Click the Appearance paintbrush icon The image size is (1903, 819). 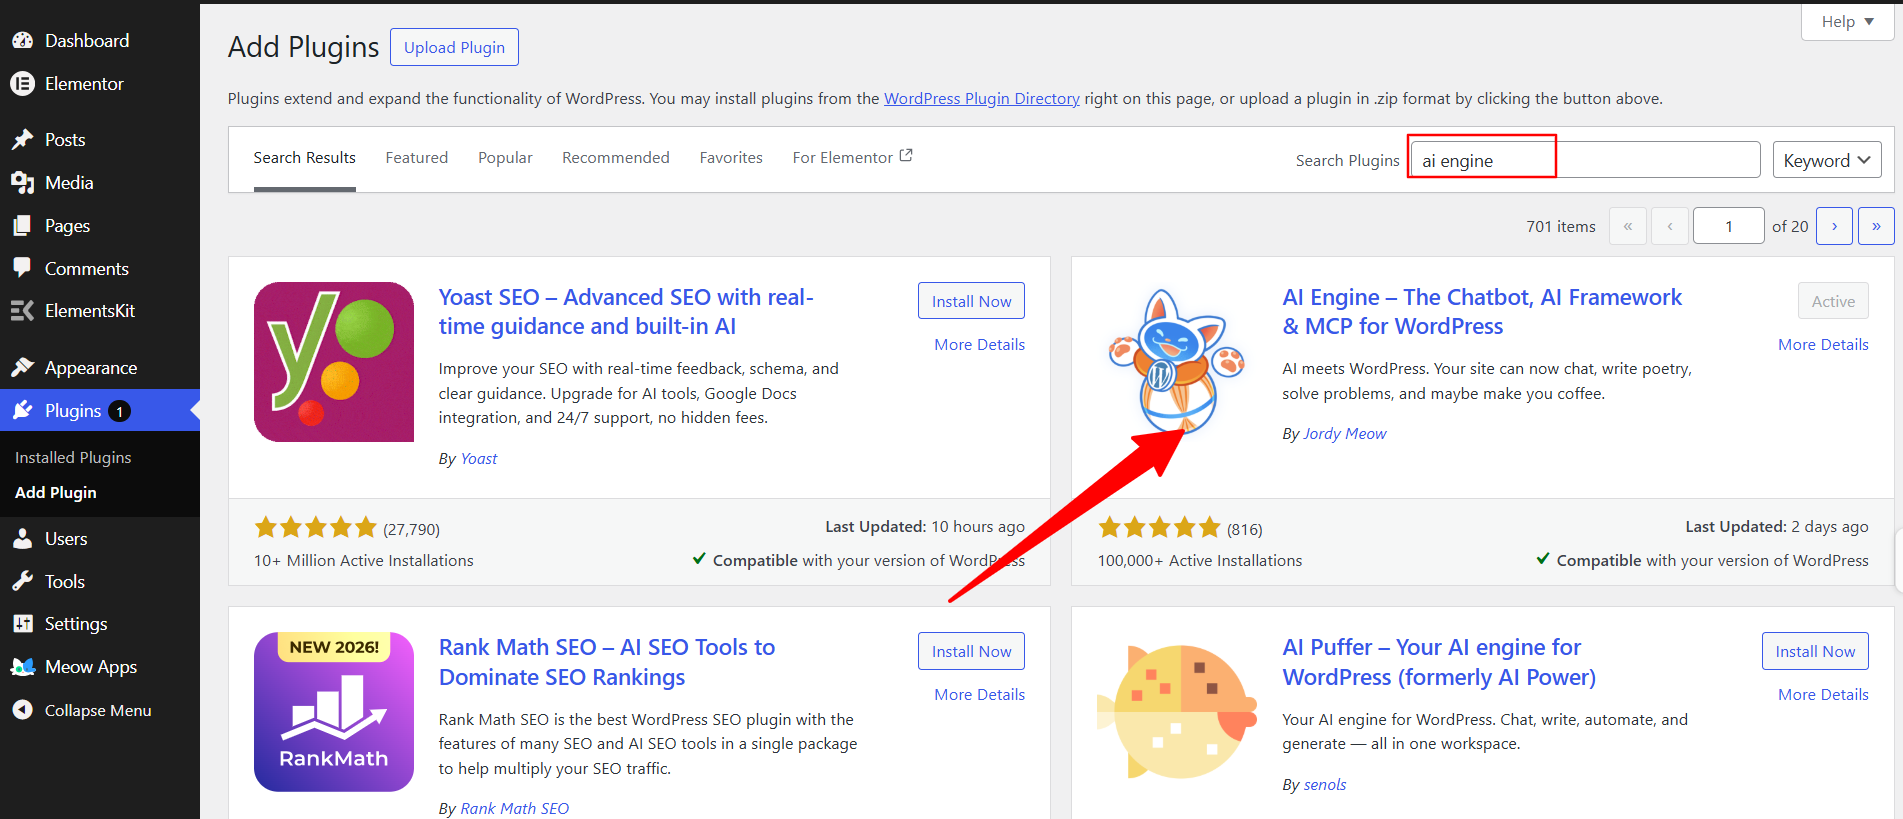(x=22, y=368)
